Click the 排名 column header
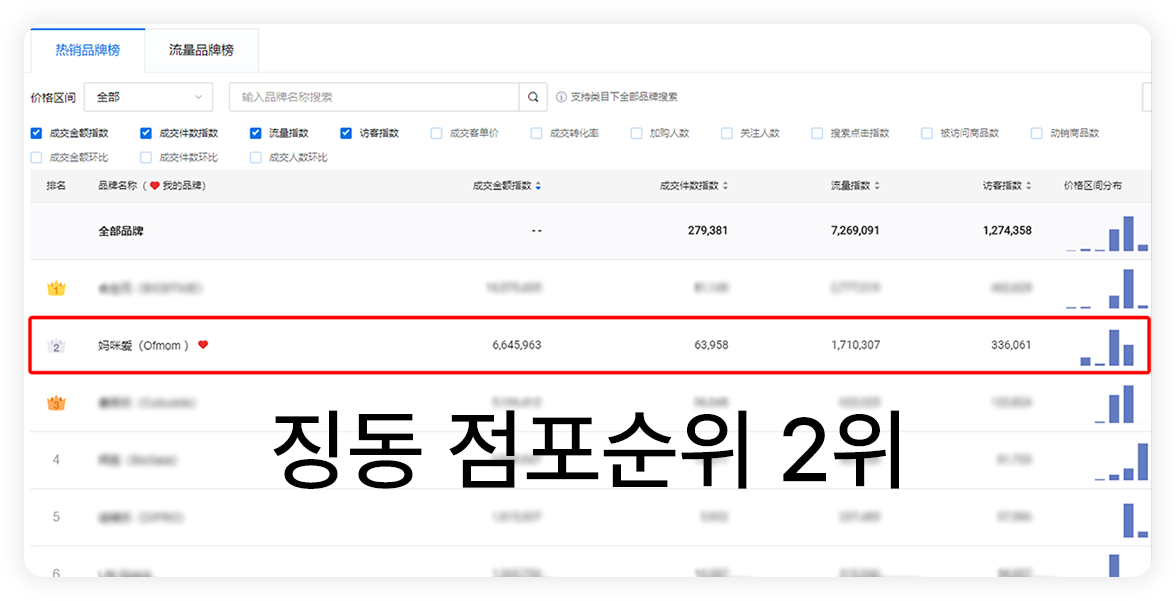The height and width of the screenshot is (601, 1176). 56,186
